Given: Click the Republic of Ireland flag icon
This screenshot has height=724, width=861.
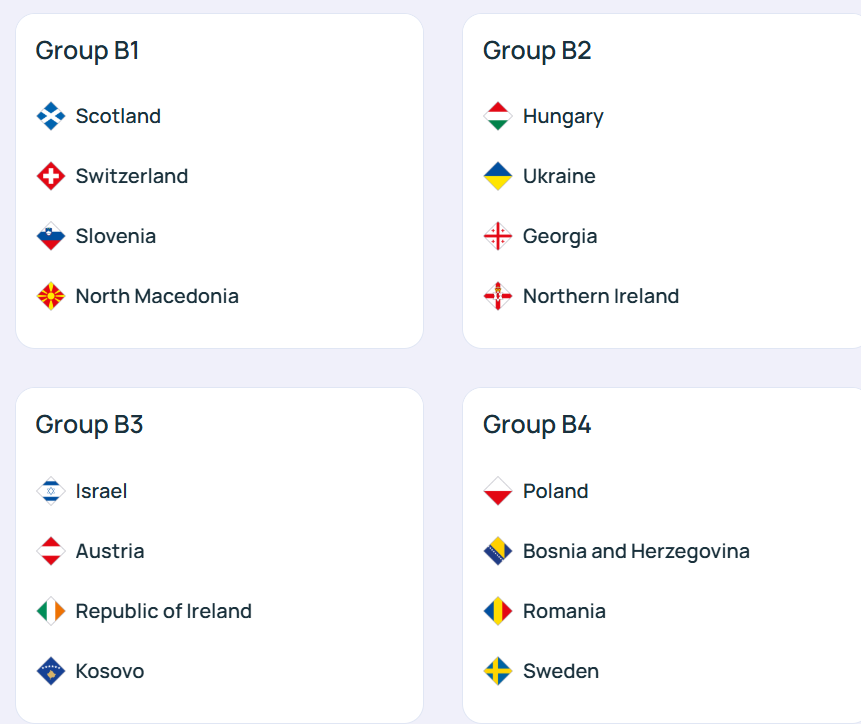Looking at the screenshot, I should [x=51, y=611].
